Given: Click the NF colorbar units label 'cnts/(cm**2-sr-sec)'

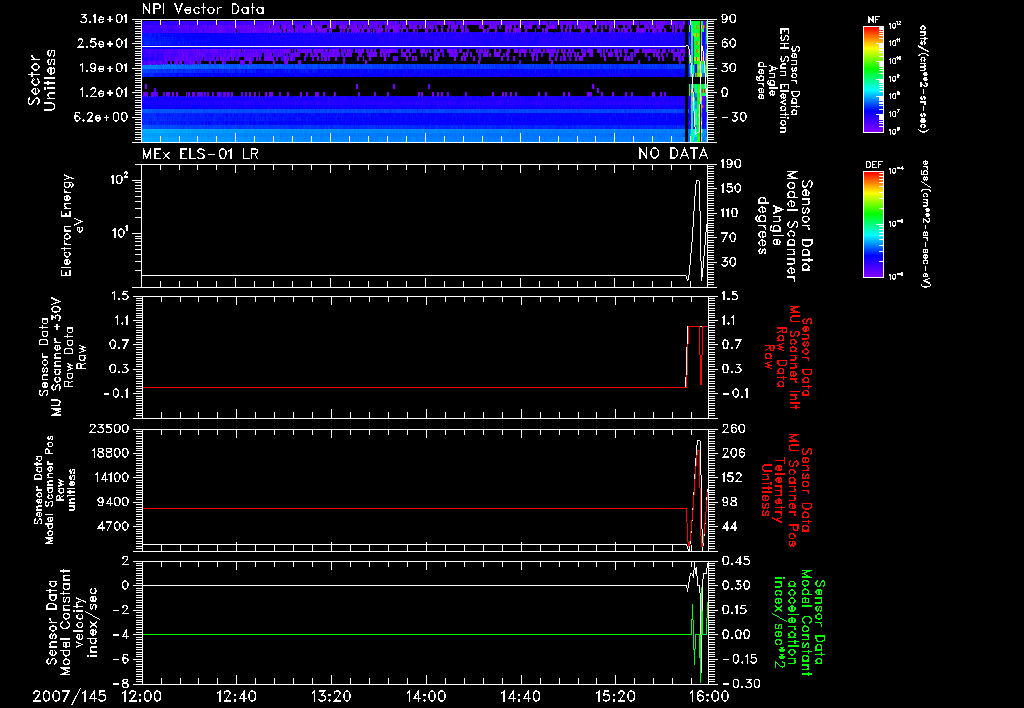Looking at the screenshot, I should 923,78.
